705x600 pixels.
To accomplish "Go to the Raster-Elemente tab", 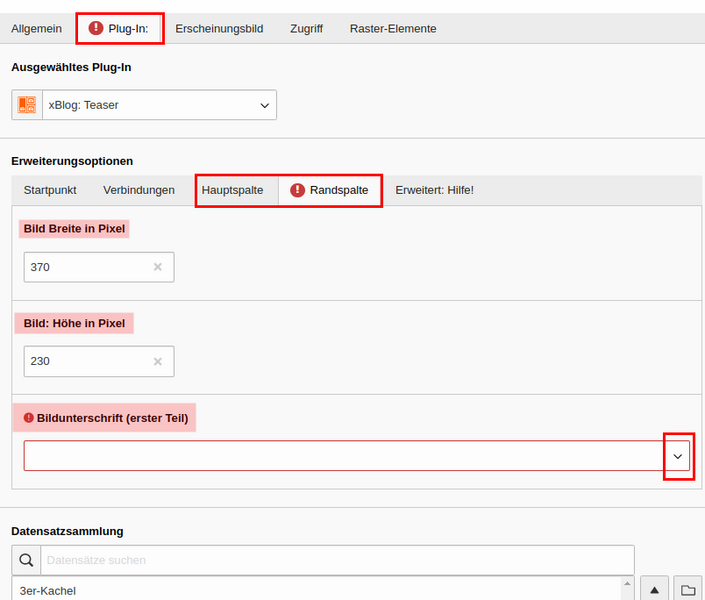I will (x=393, y=29).
